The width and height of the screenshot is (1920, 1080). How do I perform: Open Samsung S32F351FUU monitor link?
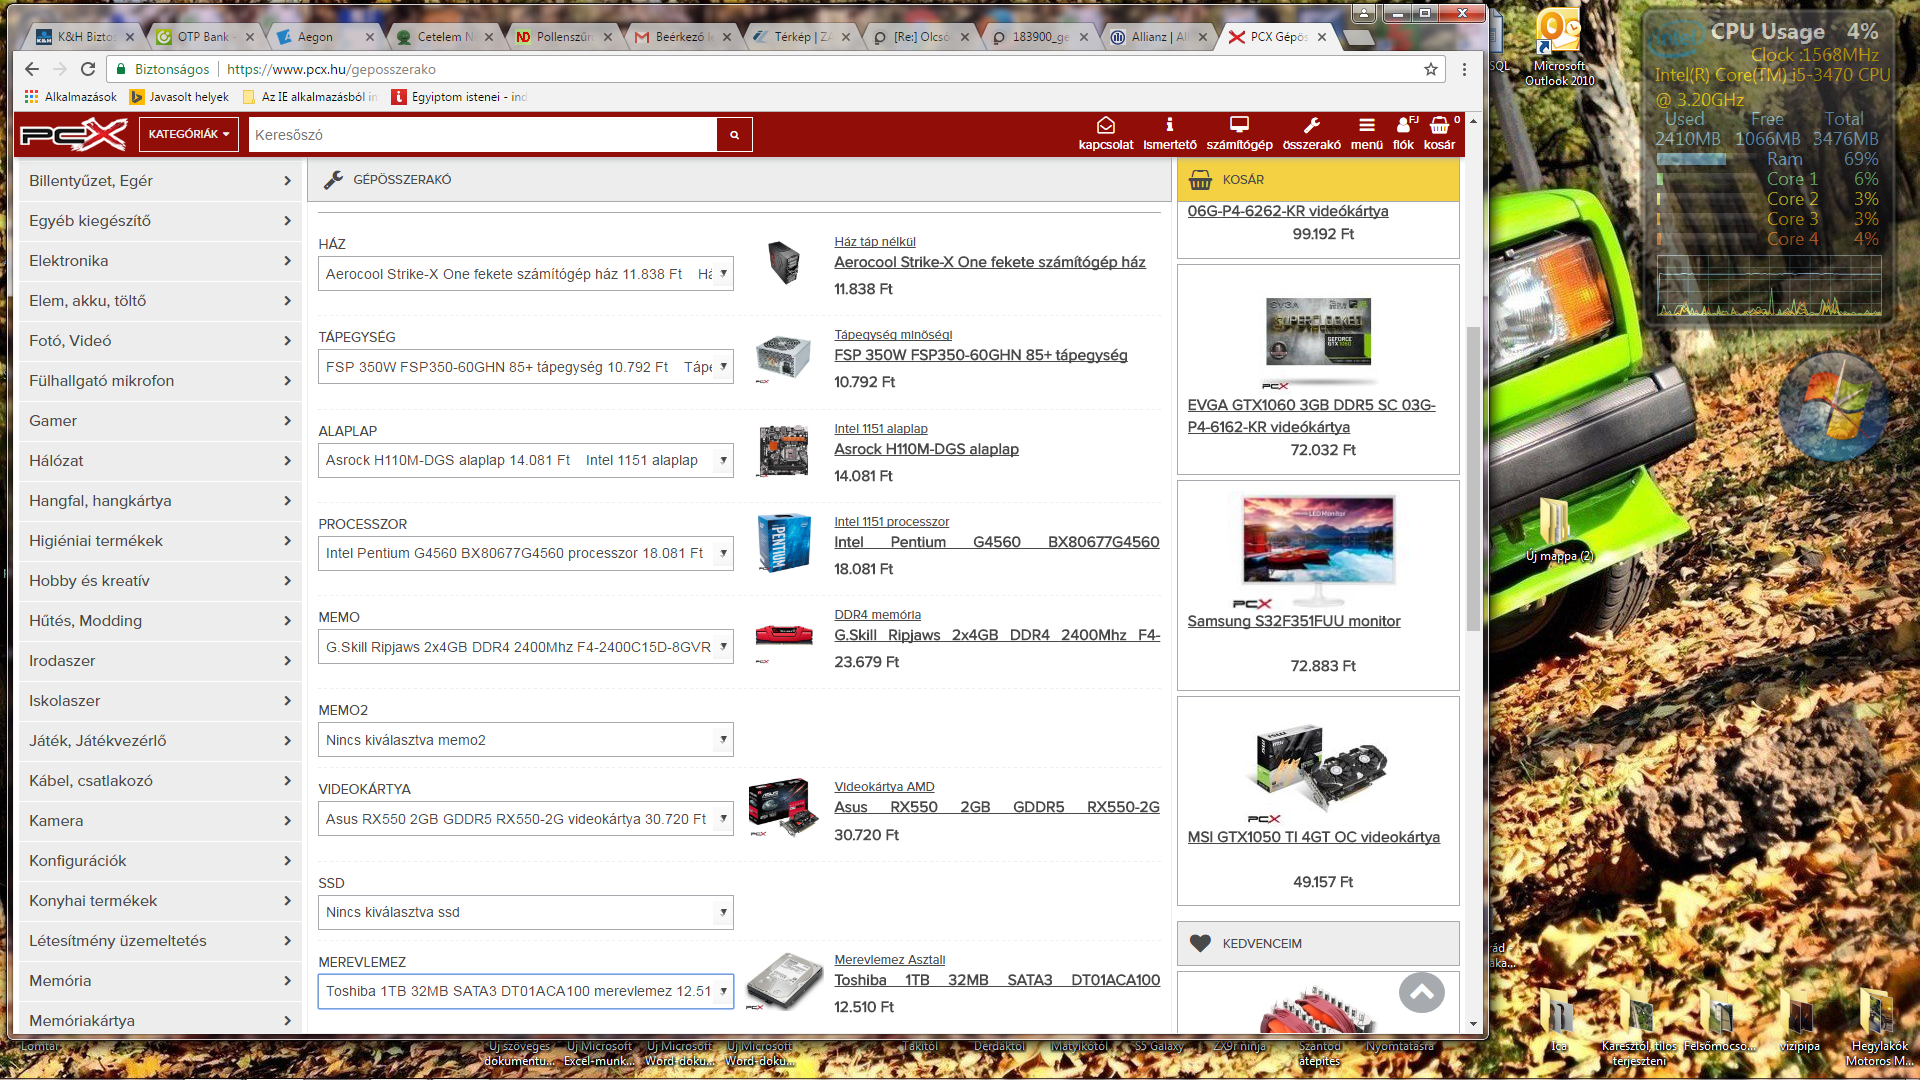tap(1293, 621)
